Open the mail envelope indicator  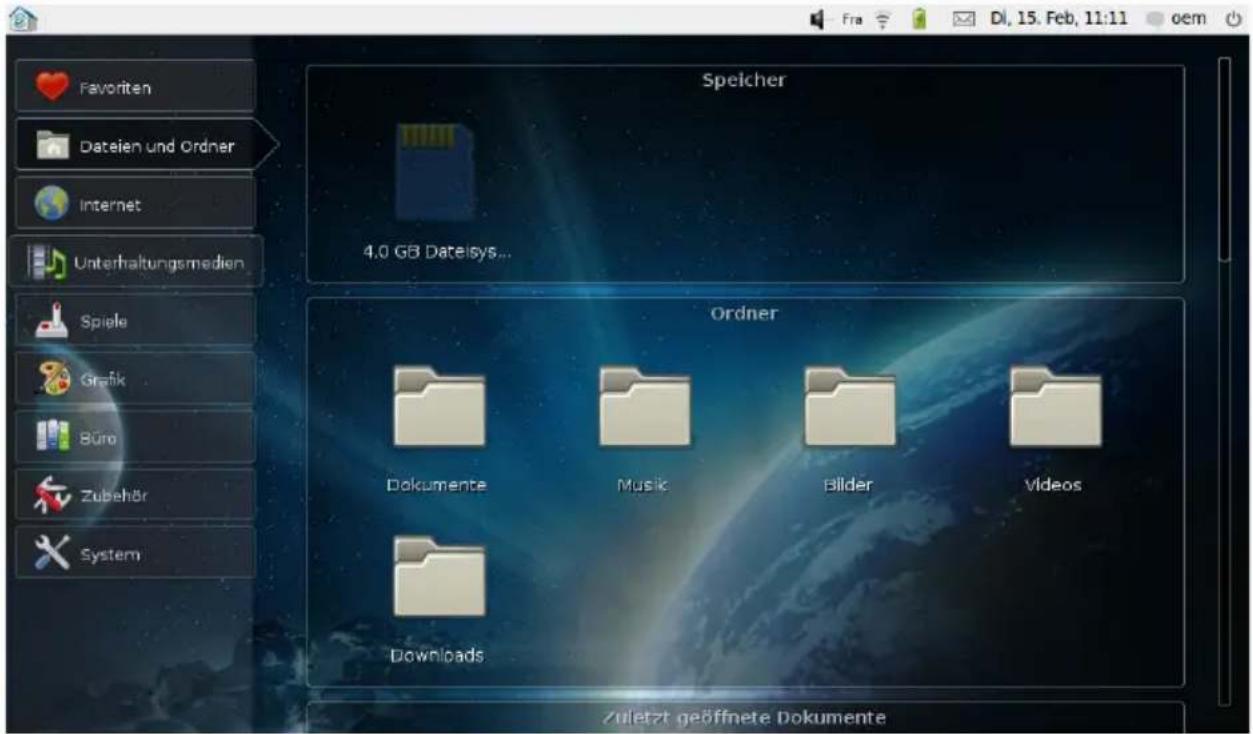pyautogui.click(x=963, y=19)
